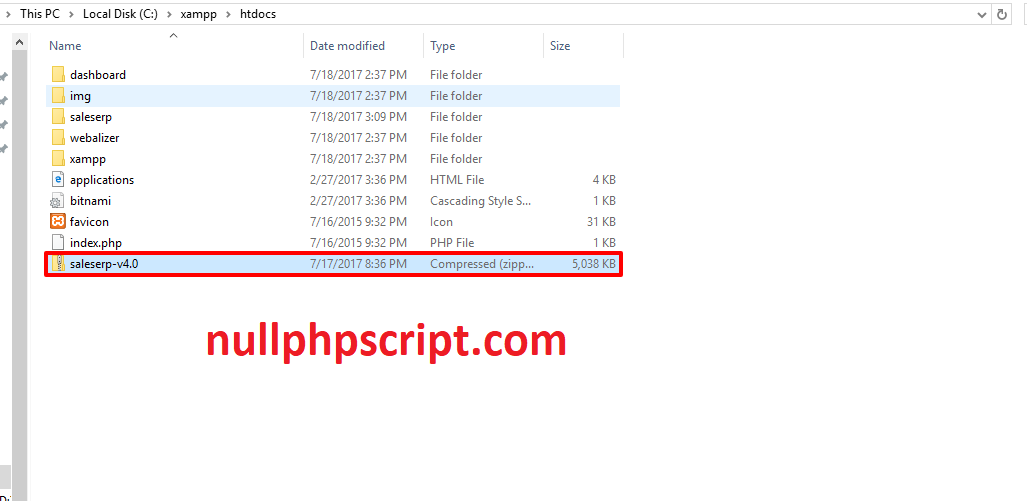1027x501 pixels.
Task: Select the webalizer folder icon
Action: 57,138
